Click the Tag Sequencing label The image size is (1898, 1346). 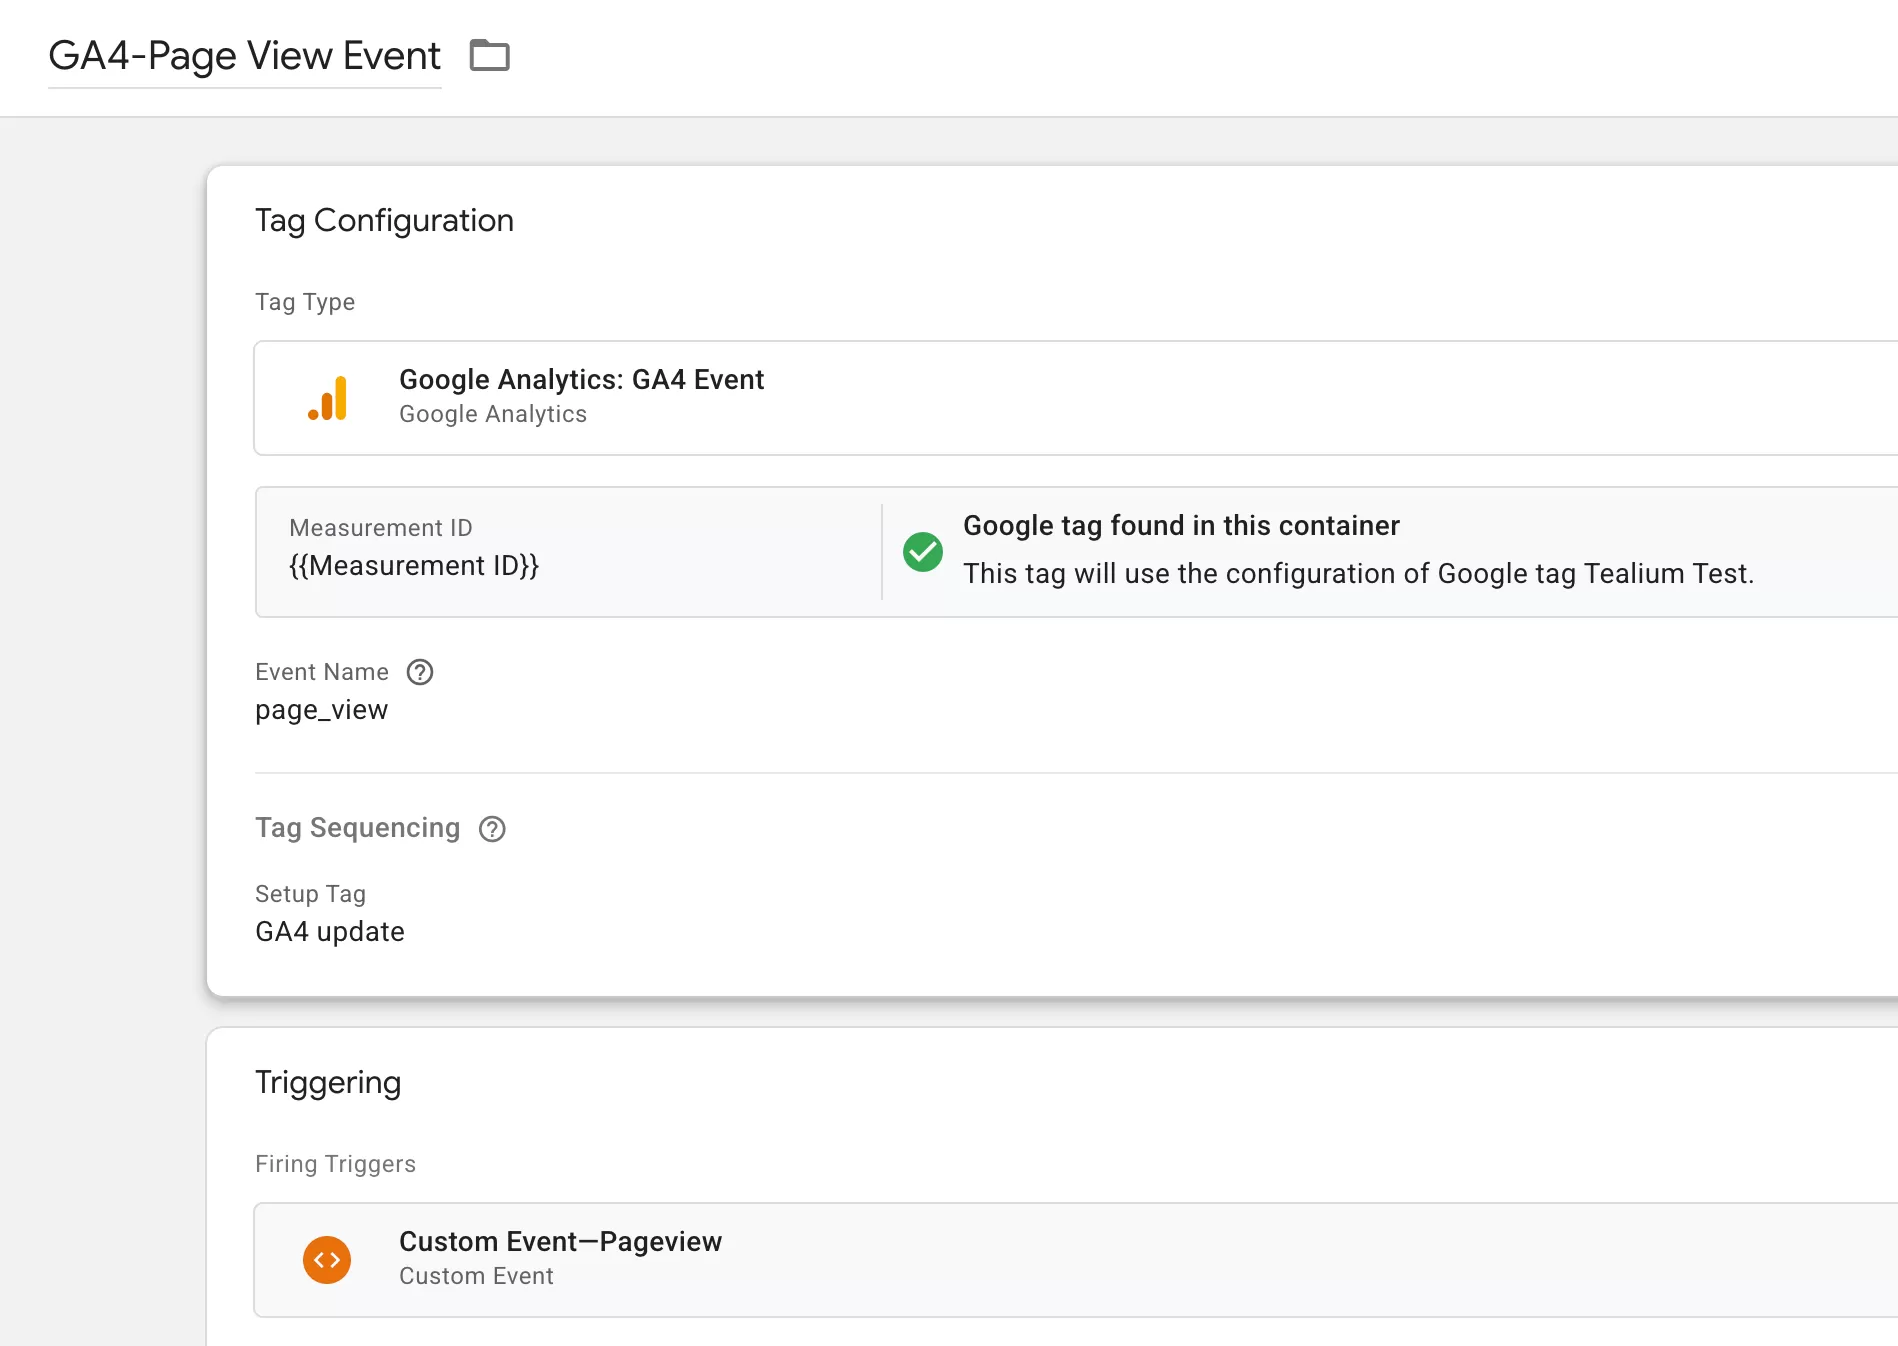point(357,828)
